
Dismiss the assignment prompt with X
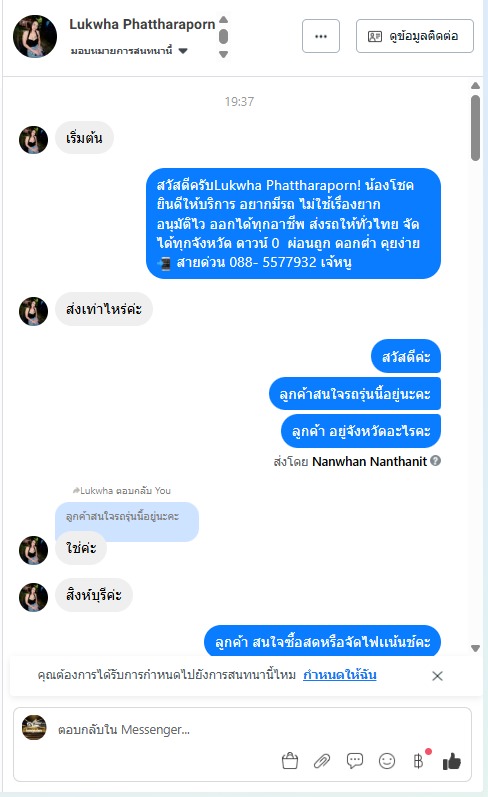pyautogui.click(x=437, y=676)
